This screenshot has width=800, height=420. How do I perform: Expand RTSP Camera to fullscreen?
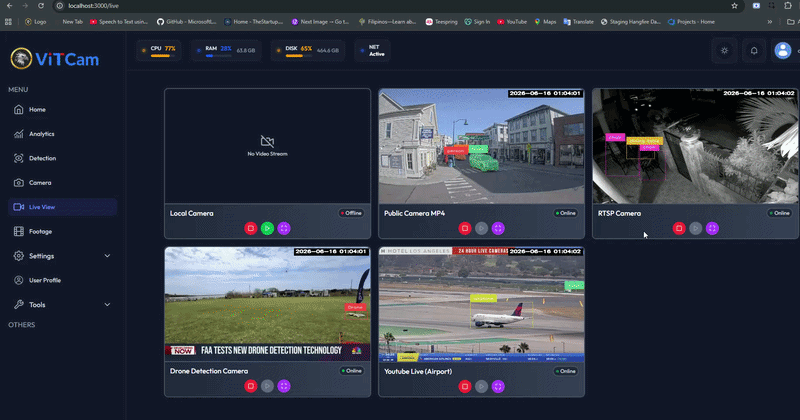712,228
